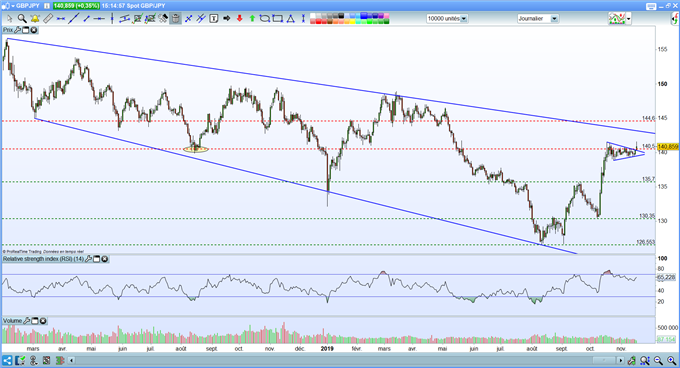The image size is (680, 368).
Task: Click the 126,553 support level label
Action: (646, 242)
